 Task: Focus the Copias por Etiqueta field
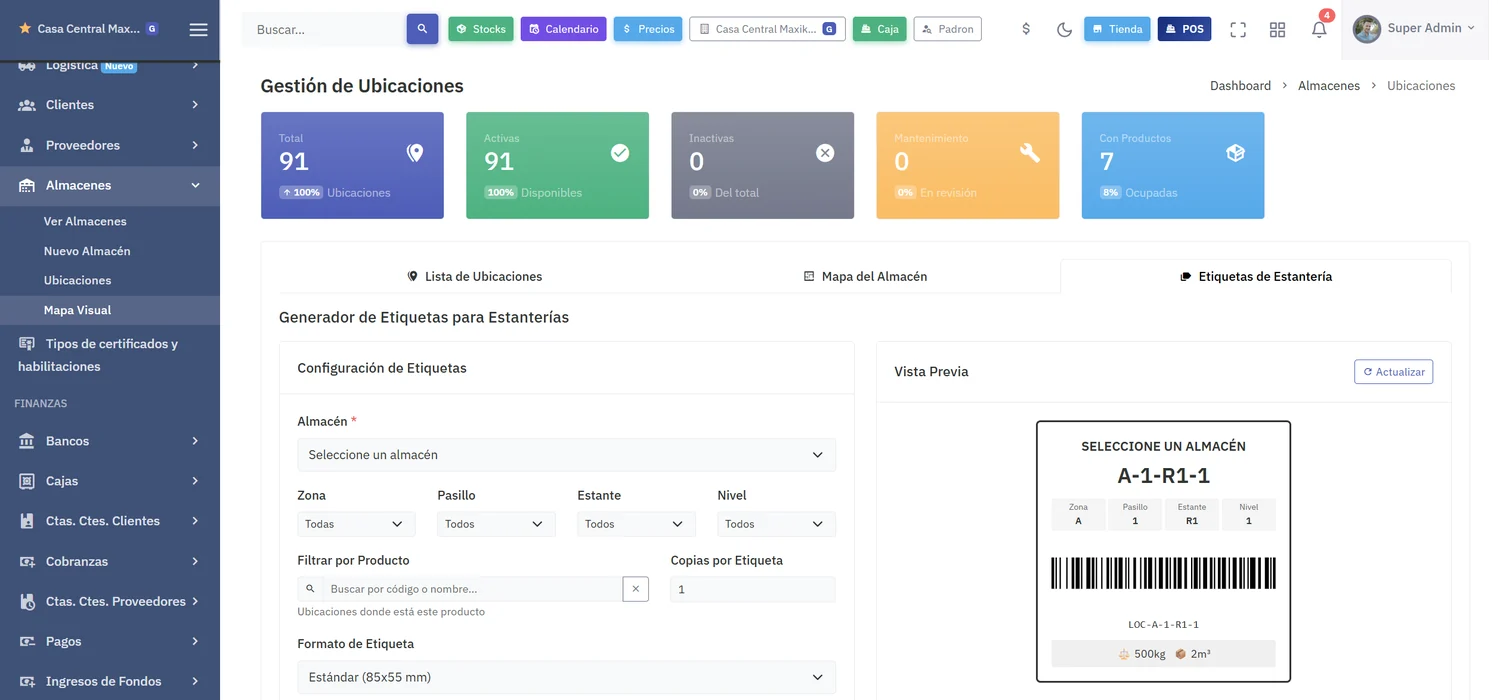(753, 589)
